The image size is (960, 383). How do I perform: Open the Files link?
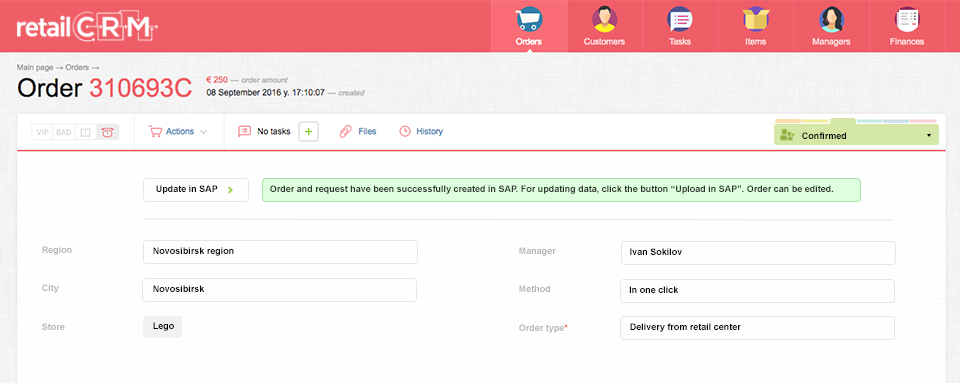(367, 132)
